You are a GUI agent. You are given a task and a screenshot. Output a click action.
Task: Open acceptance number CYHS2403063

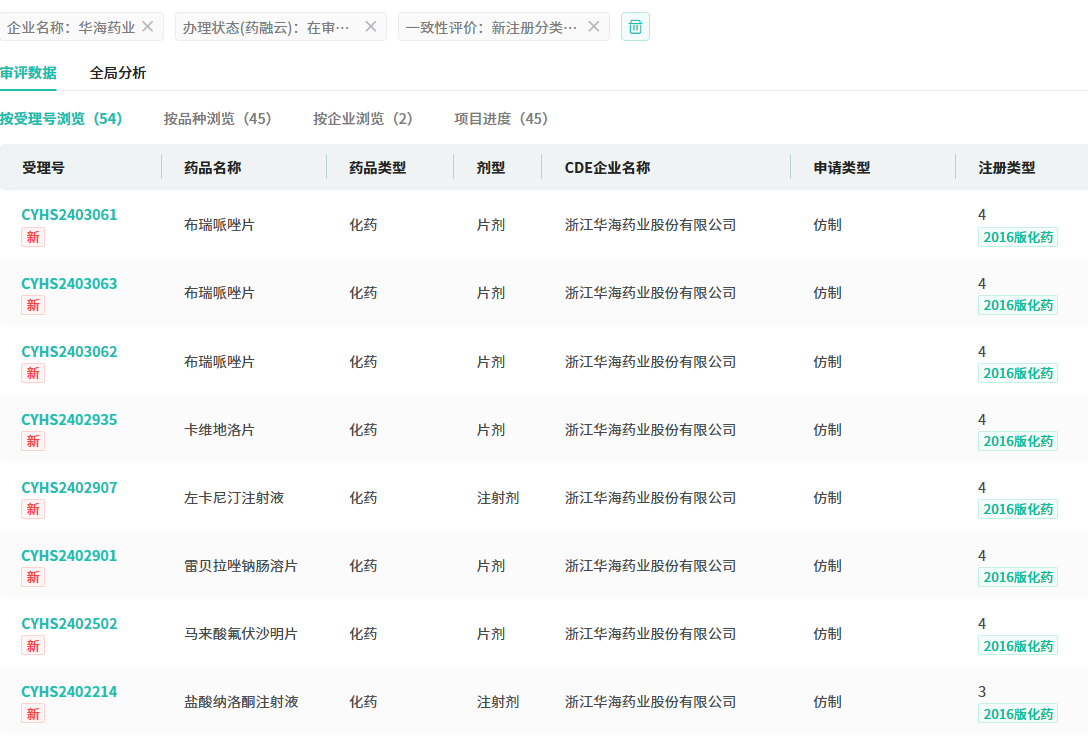(x=69, y=284)
